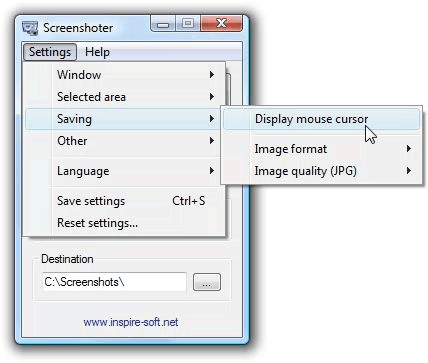428x363 pixels.
Task: Maximize the Screenshoter window
Action: pyautogui.click(x=188, y=24)
